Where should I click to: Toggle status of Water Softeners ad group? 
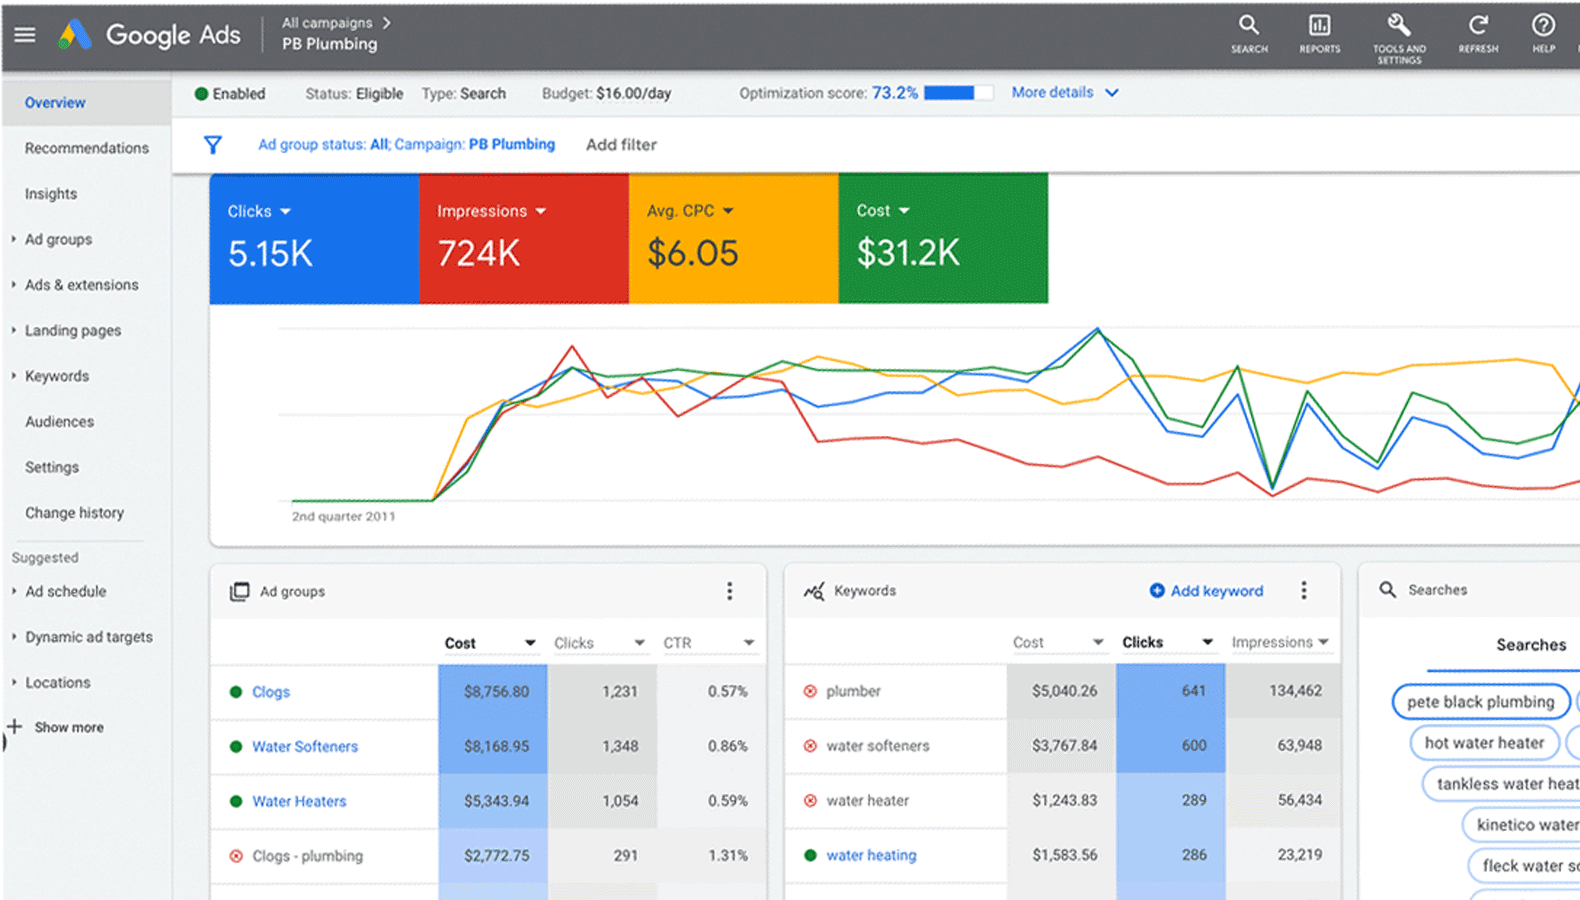click(236, 746)
